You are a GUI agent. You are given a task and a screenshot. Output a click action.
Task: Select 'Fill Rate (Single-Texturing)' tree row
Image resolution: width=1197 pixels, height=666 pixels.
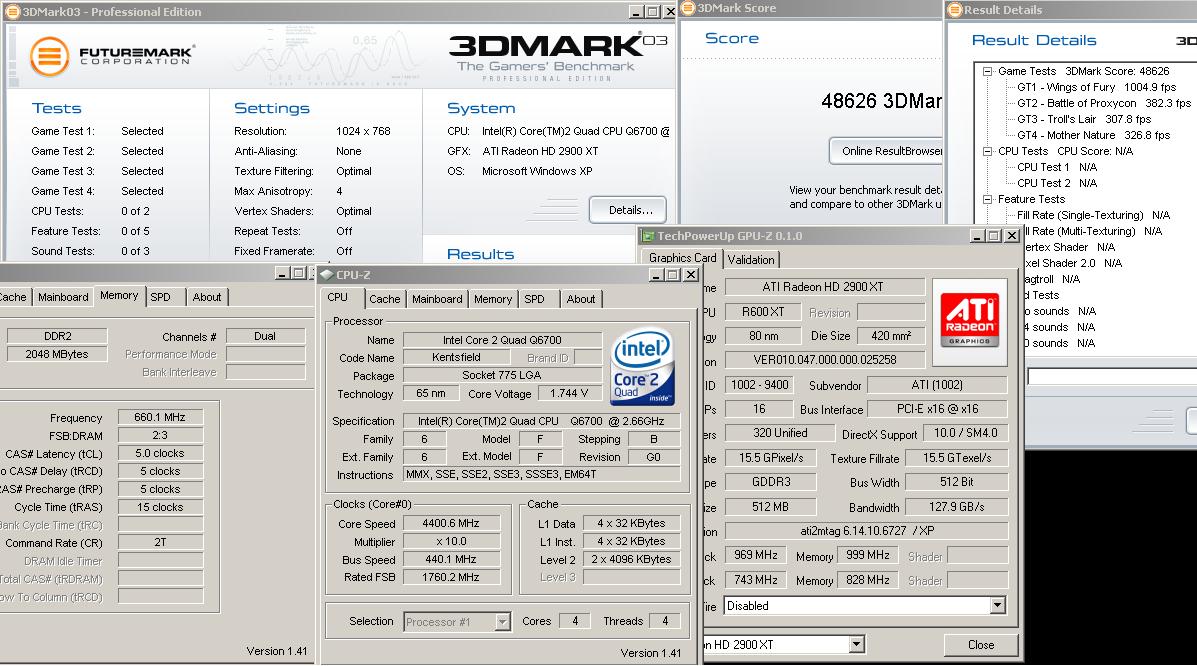coord(1093,215)
